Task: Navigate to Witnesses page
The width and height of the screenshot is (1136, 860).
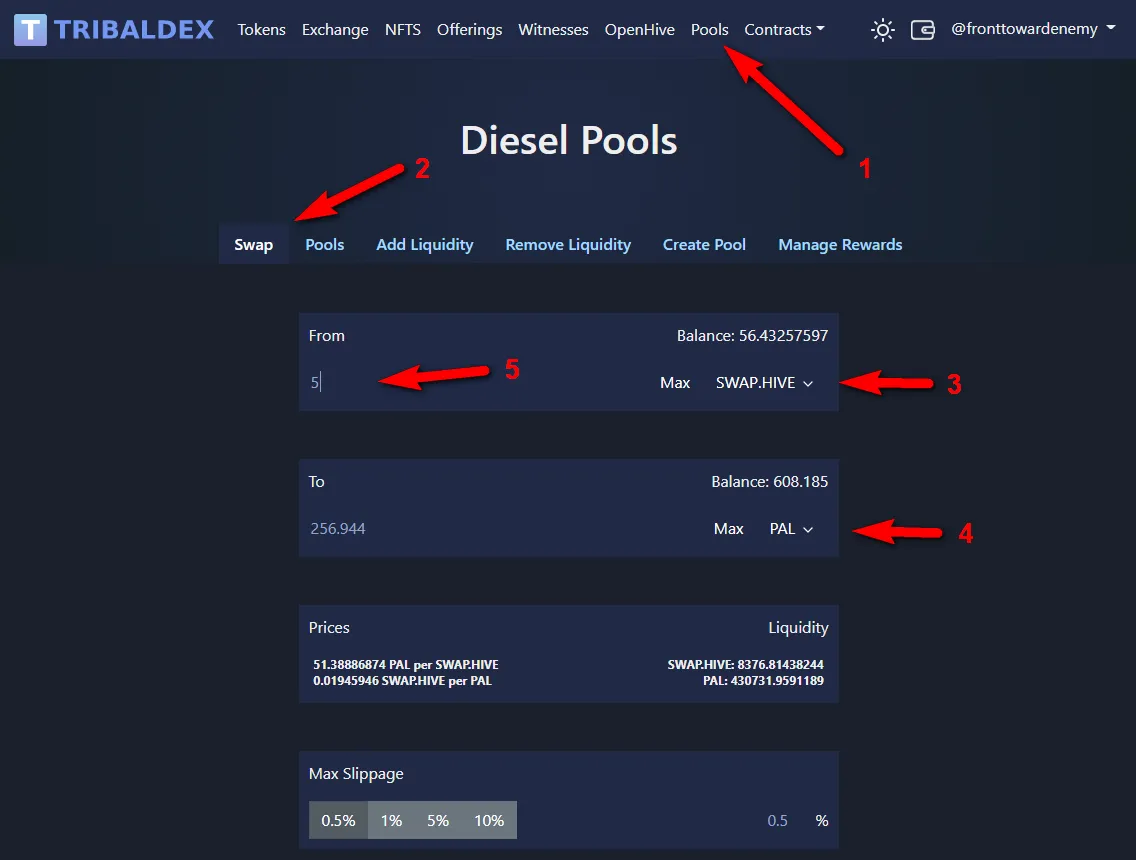Action: 553,30
